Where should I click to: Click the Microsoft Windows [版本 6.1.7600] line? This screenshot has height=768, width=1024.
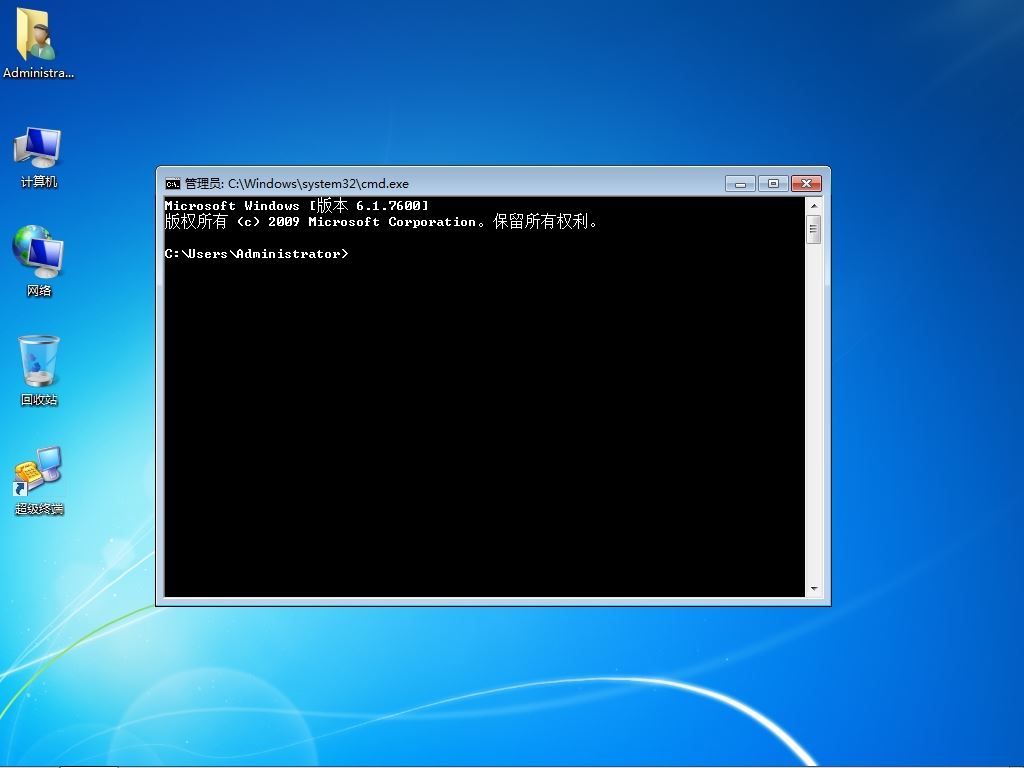(296, 206)
